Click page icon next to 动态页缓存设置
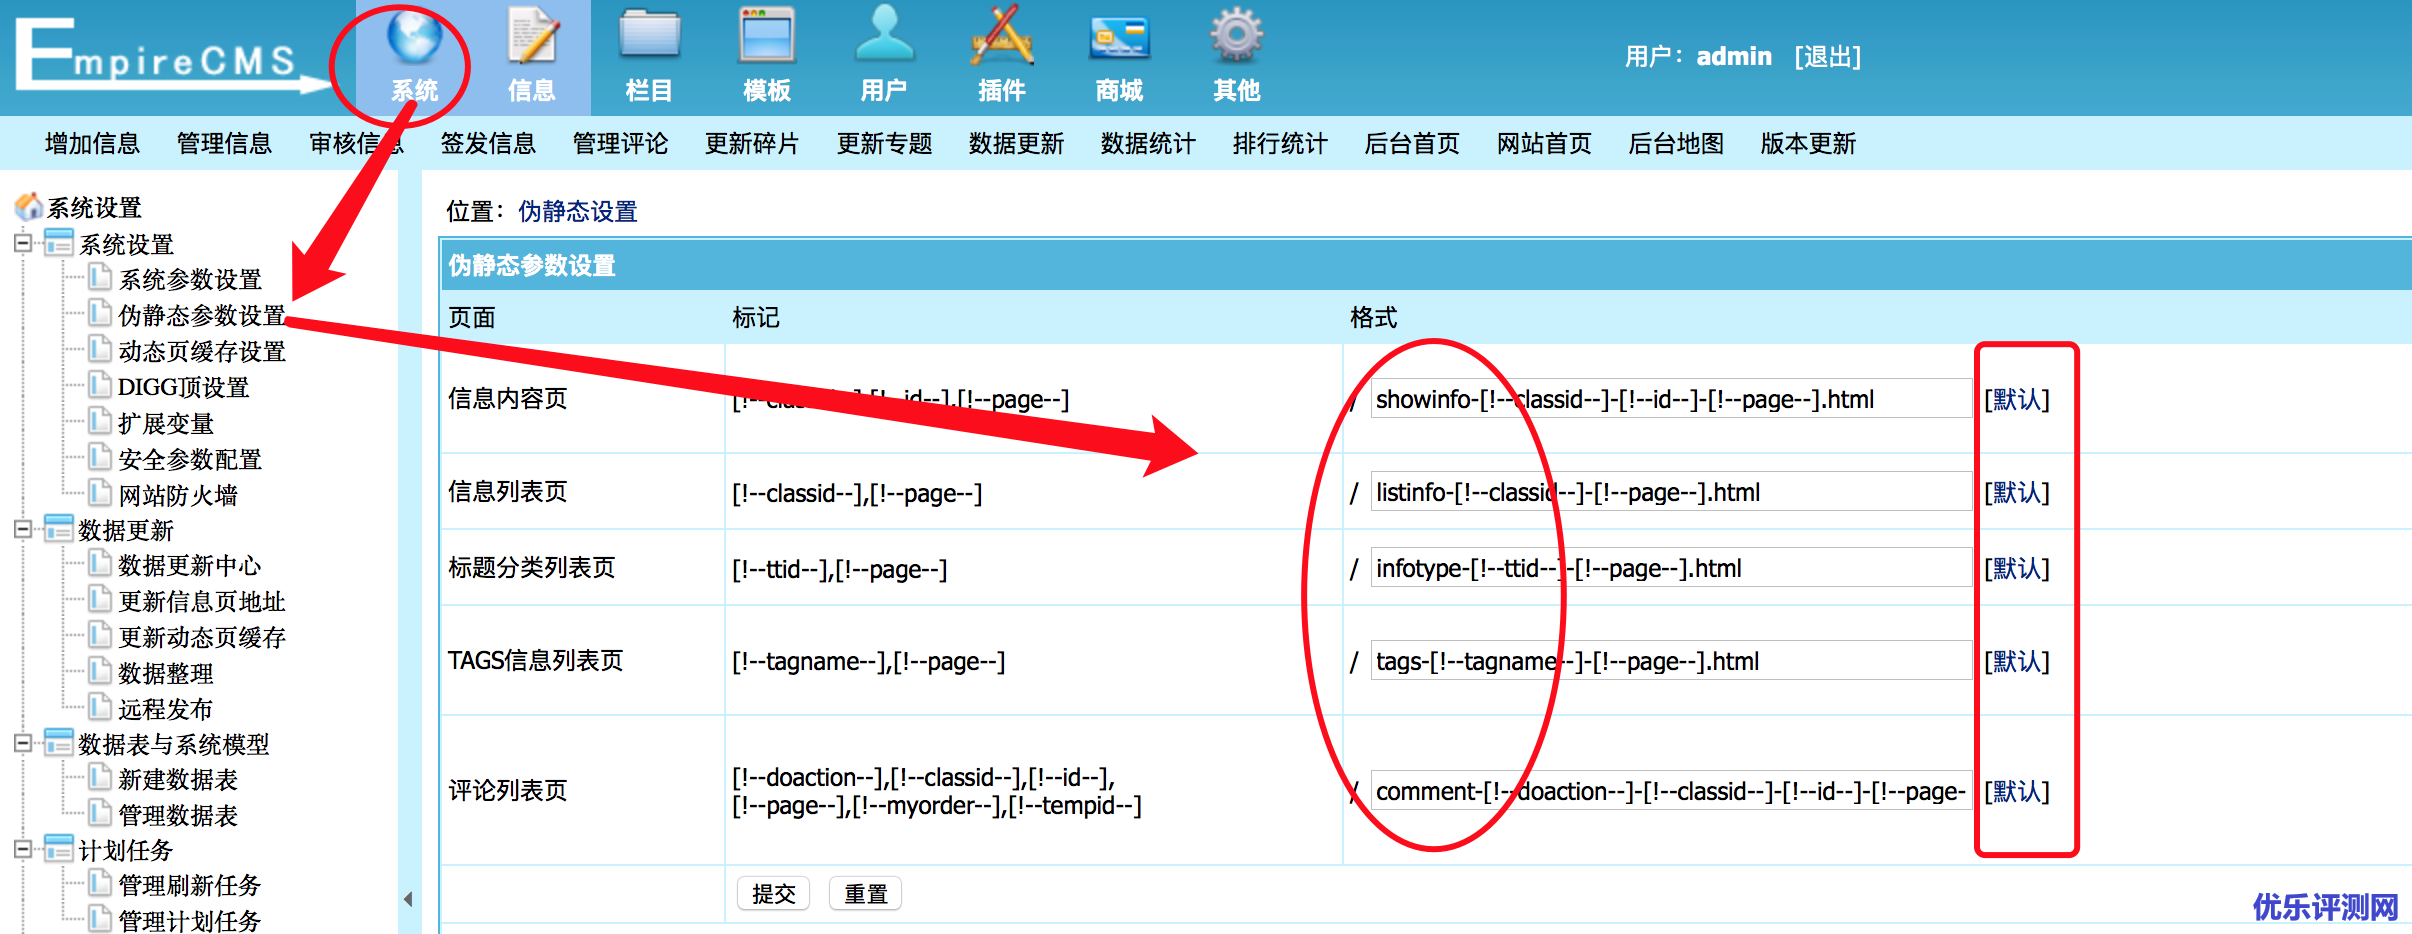2412x934 pixels. [99, 349]
